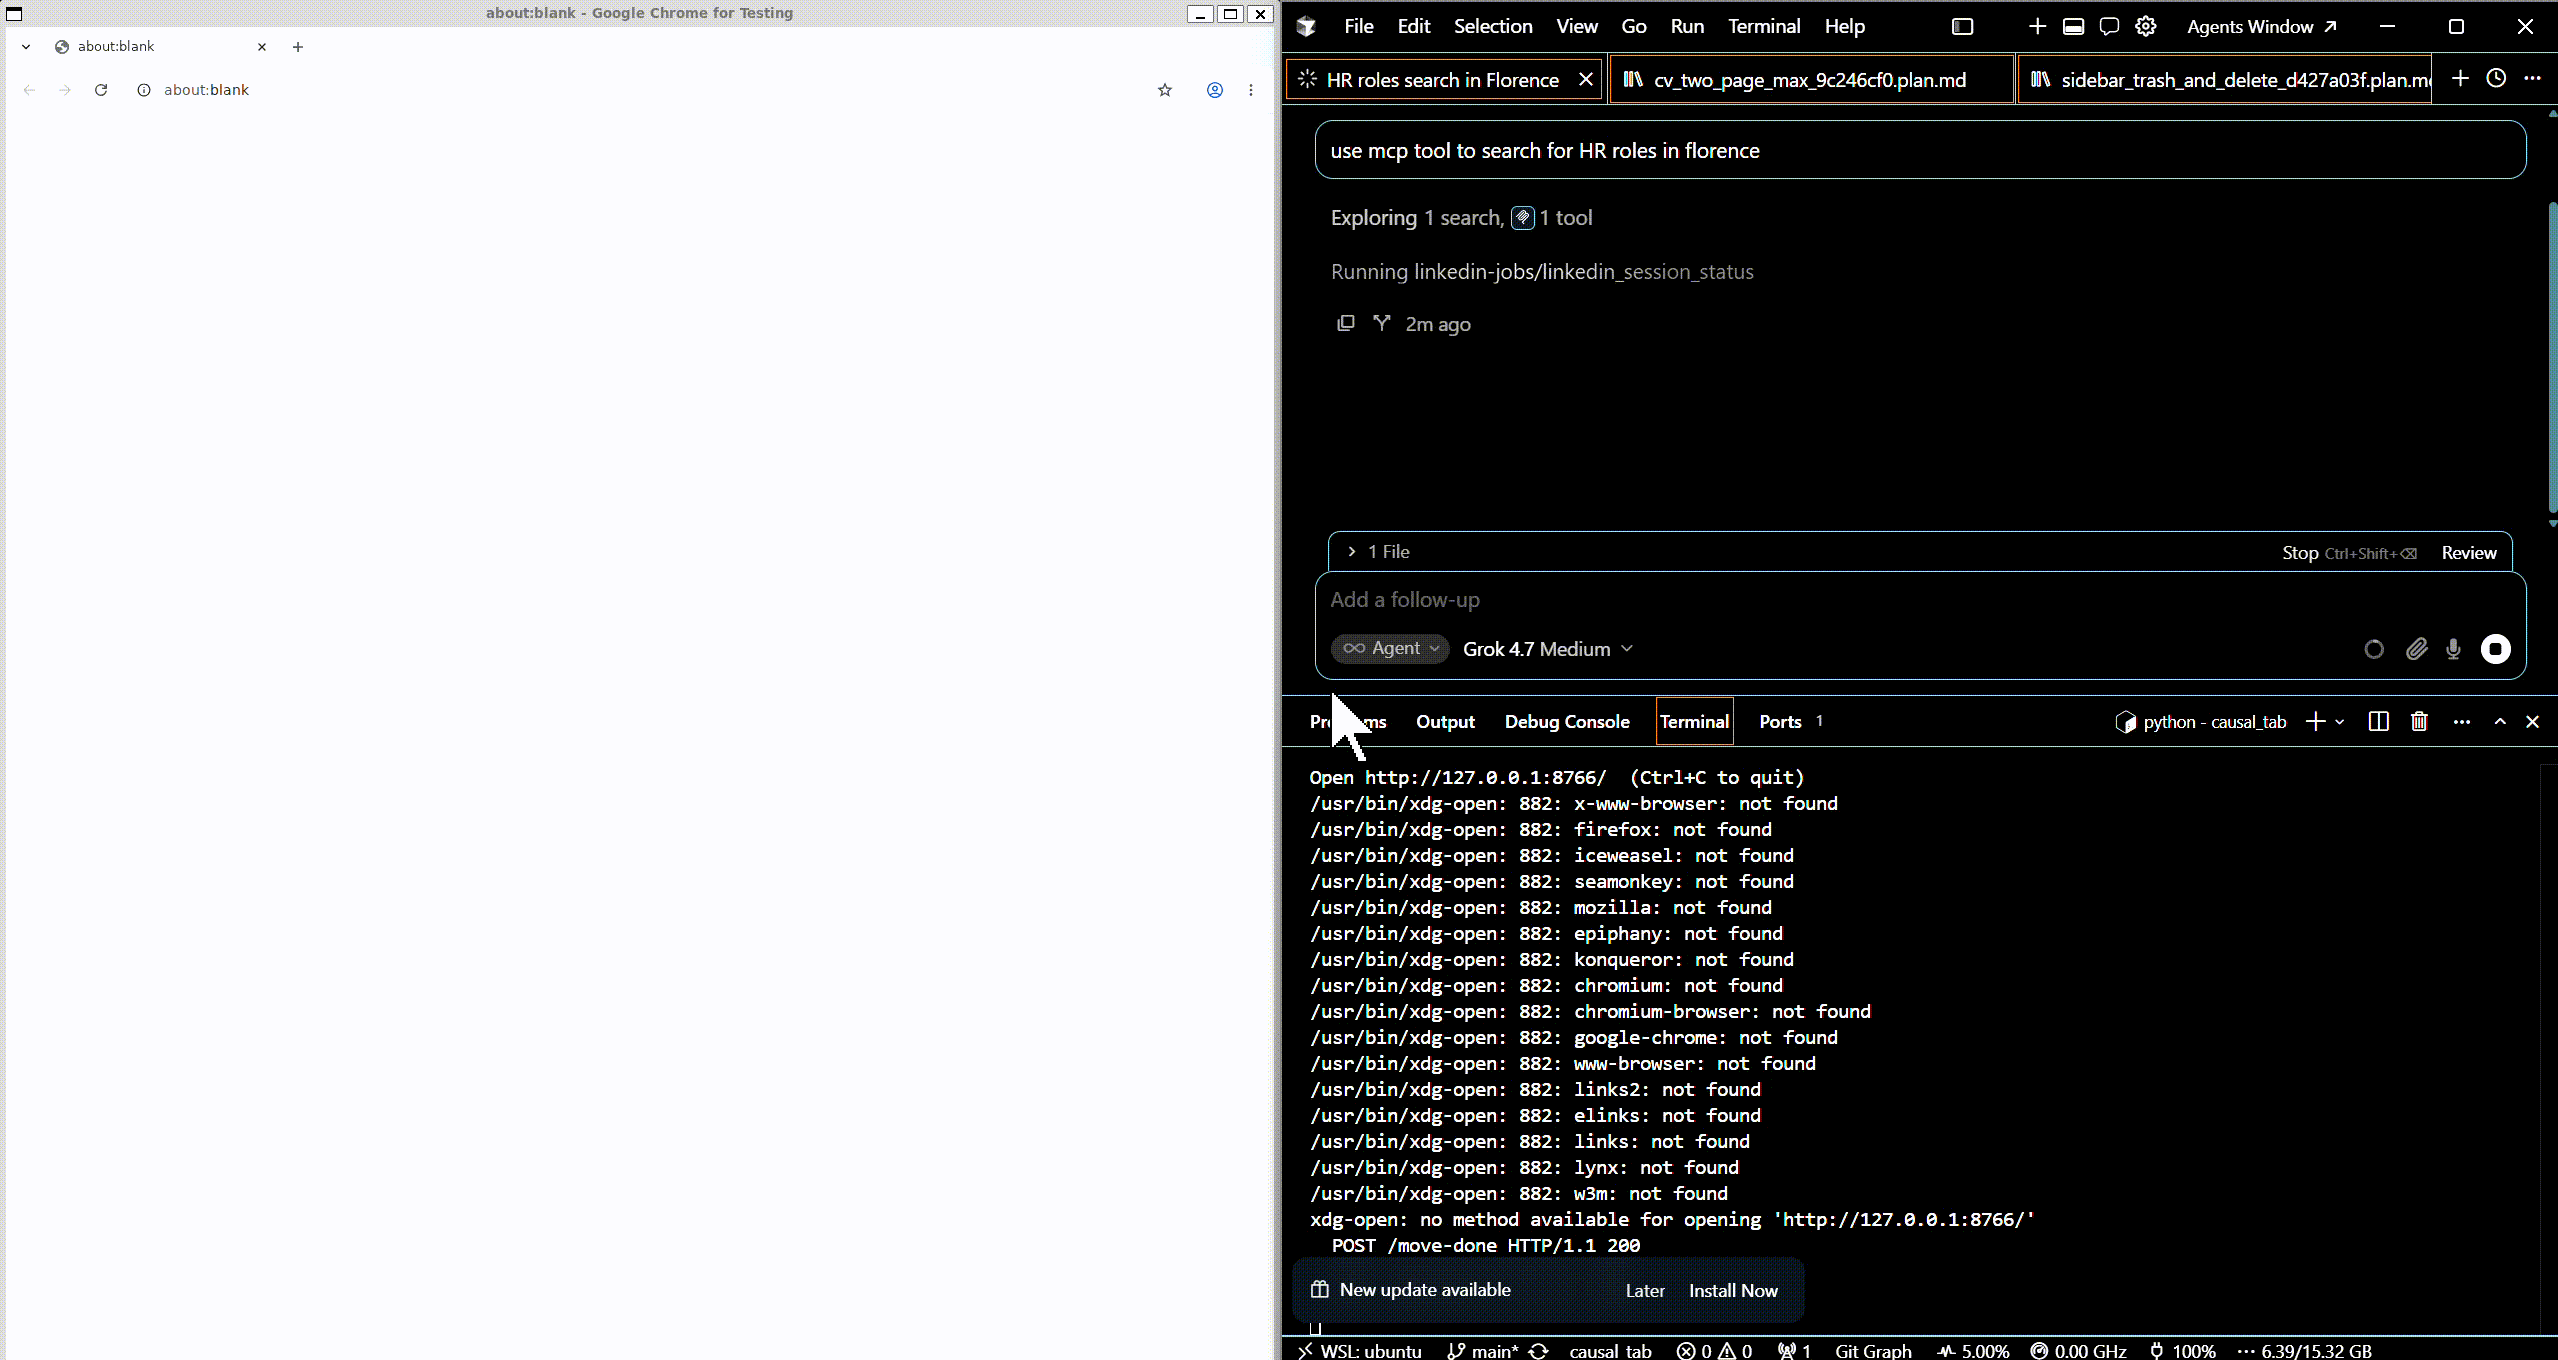Click the Add a follow-up input
This screenshot has width=2558, height=1360.
[x=1920, y=600]
